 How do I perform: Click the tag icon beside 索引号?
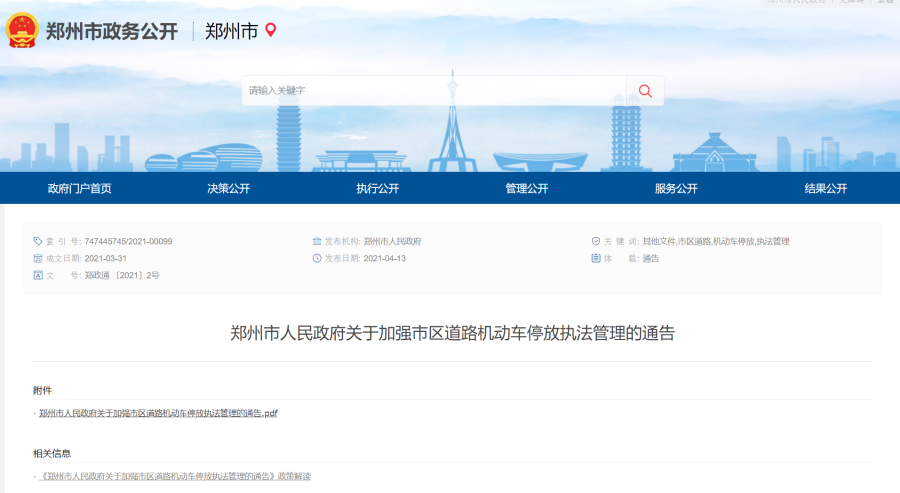pyautogui.click(x=38, y=241)
